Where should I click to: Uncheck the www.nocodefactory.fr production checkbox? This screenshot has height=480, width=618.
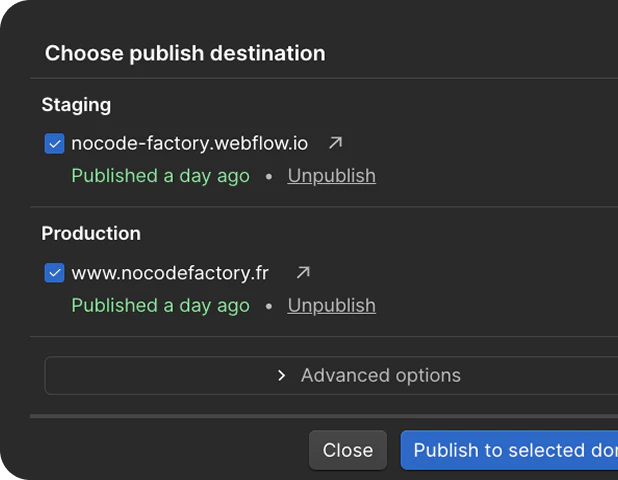tap(54, 273)
